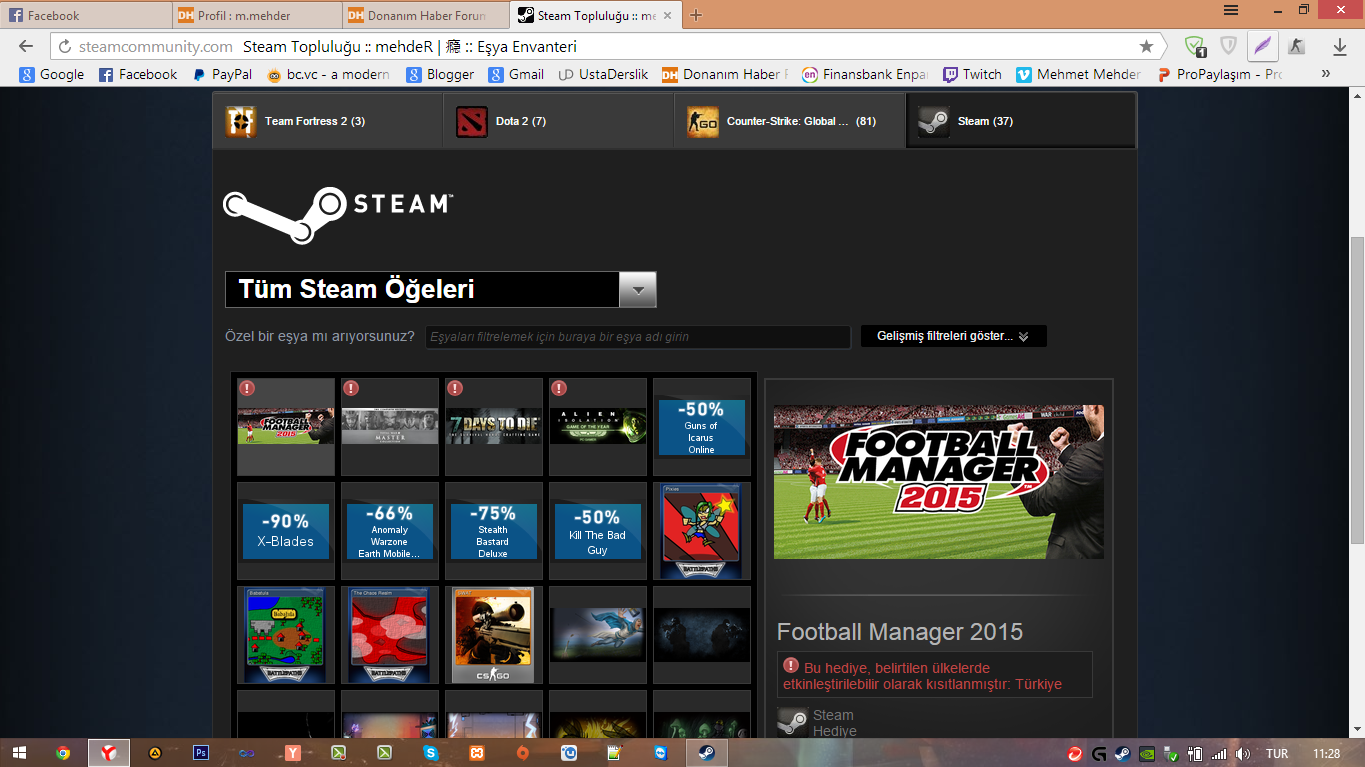Bookmark this page with the star icon
1365x767 pixels.
click(1146, 46)
